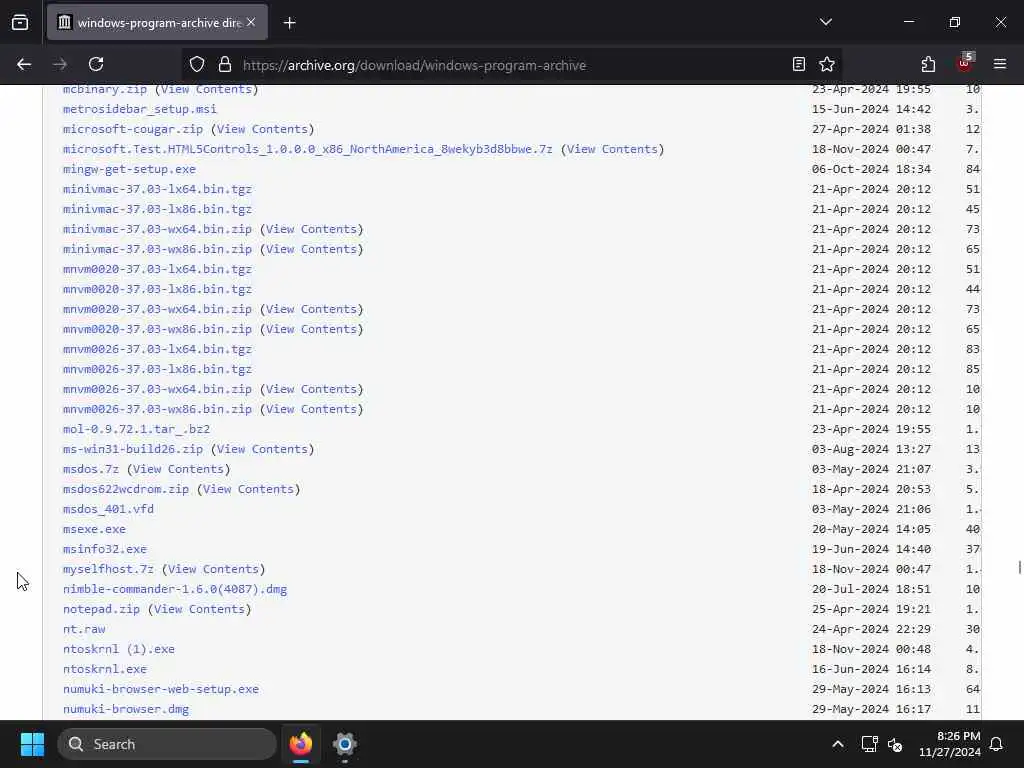View Contents of notepad.zip
The image size is (1024, 768).
tap(199, 609)
